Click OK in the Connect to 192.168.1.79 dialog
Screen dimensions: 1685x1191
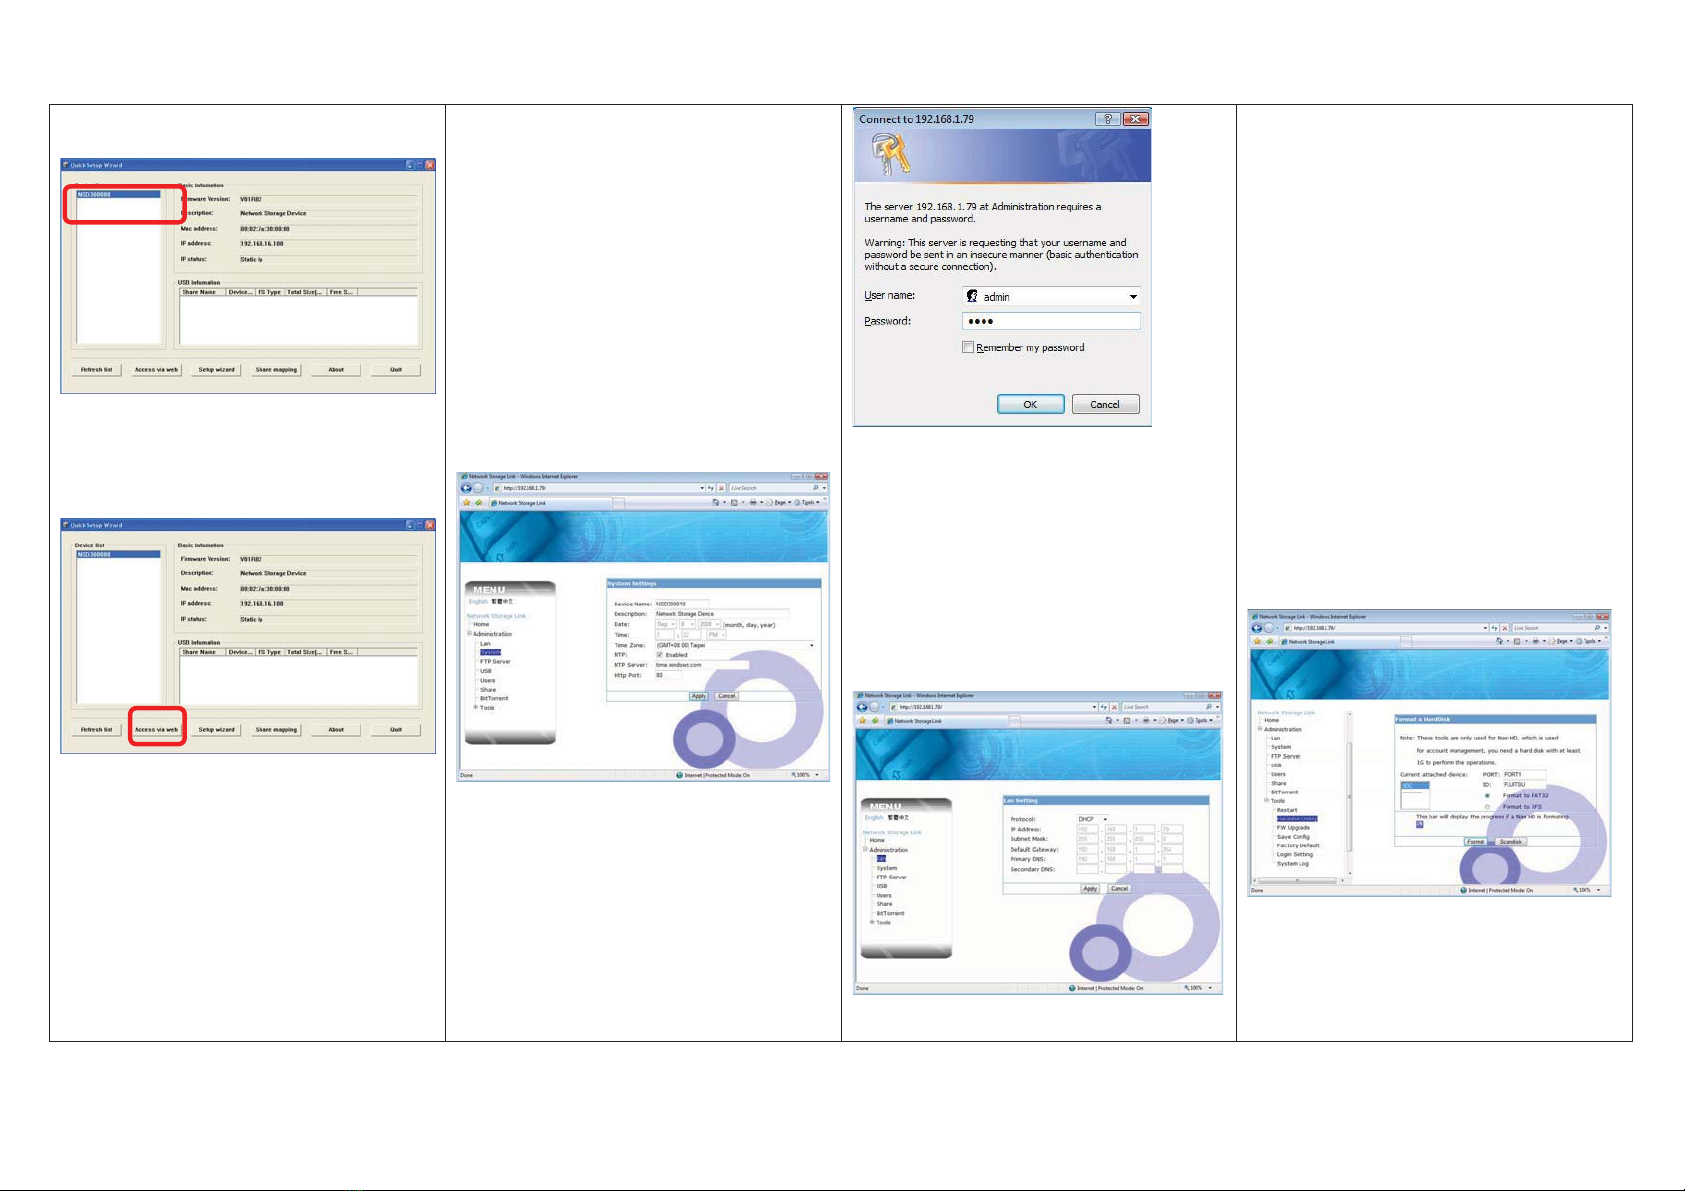1030,404
